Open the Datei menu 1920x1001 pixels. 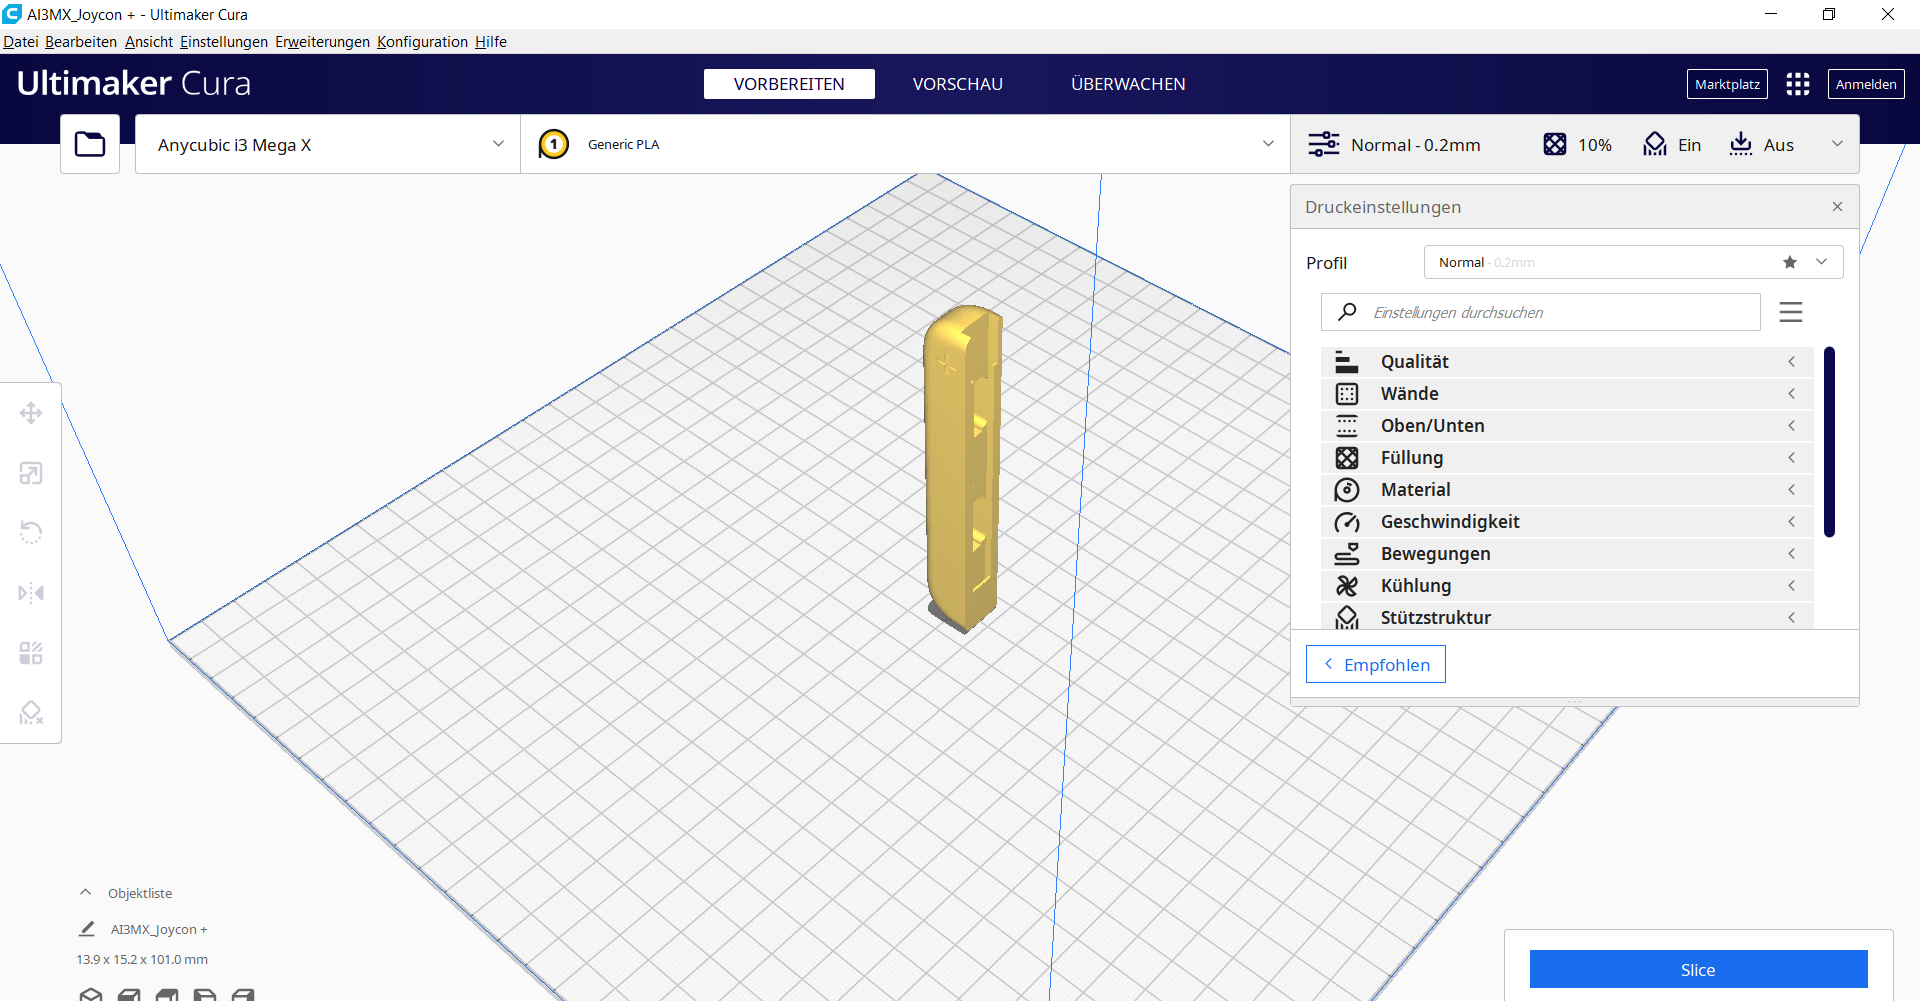(x=20, y=42)
